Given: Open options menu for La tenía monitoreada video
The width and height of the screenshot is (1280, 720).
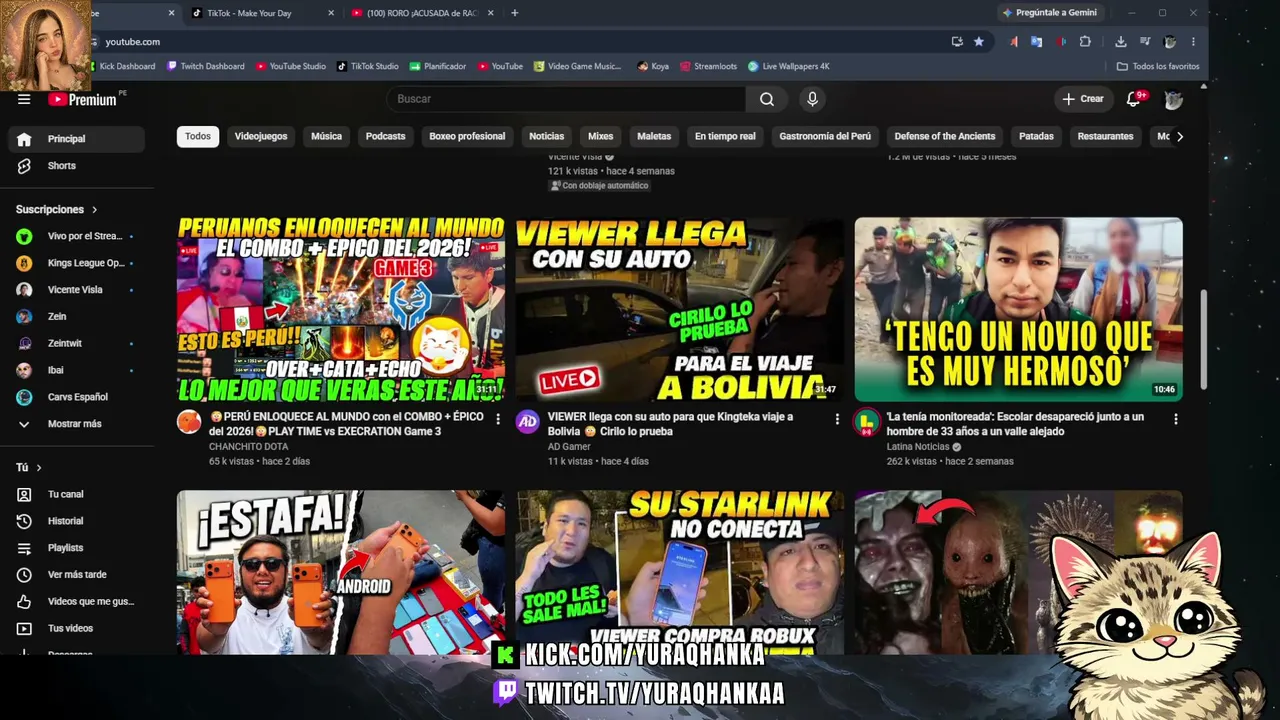Looking at the screenshot, I should pyautogui.click(x=1176, y=419).
